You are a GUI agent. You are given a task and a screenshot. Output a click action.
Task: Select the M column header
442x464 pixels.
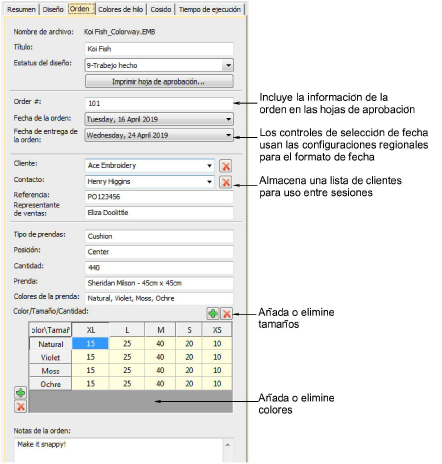point(161,330)
